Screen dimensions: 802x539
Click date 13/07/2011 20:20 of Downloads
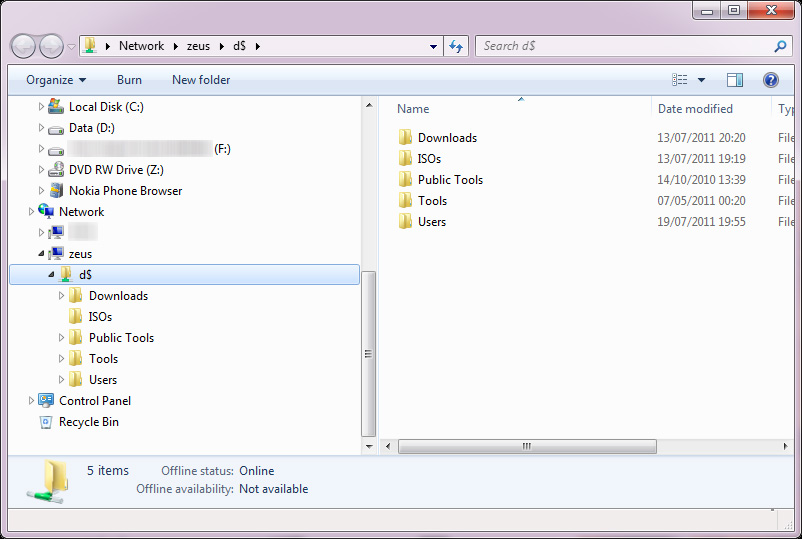(701, 138)
